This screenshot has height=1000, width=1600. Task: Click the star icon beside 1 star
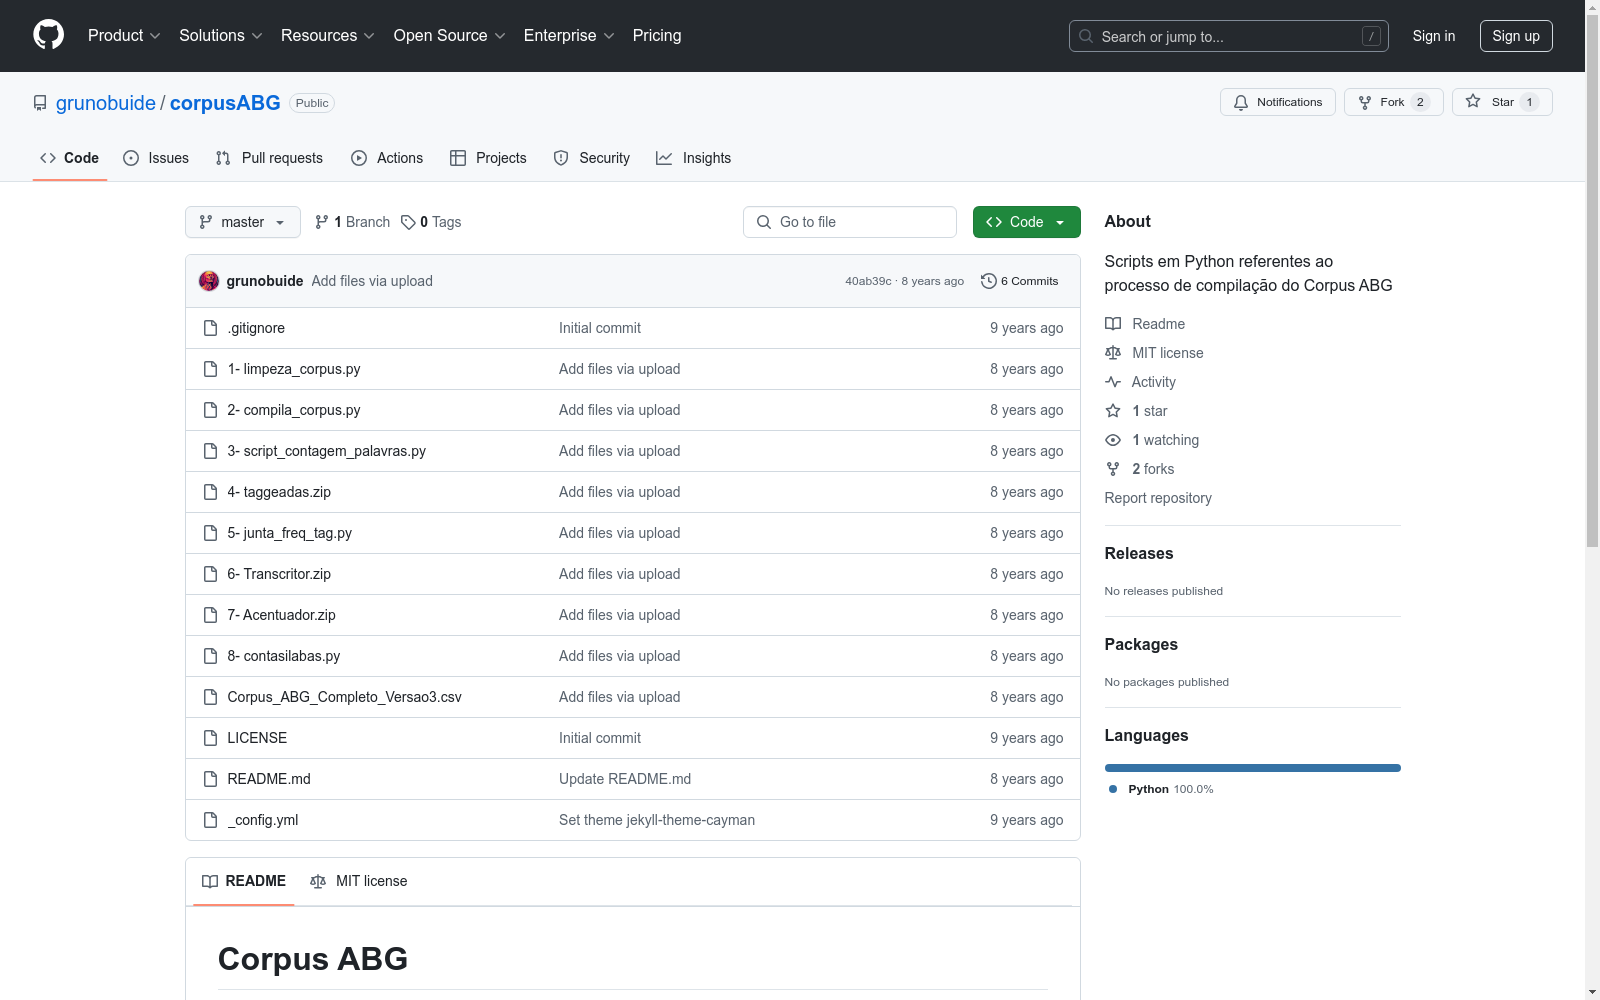(1113, 411)
